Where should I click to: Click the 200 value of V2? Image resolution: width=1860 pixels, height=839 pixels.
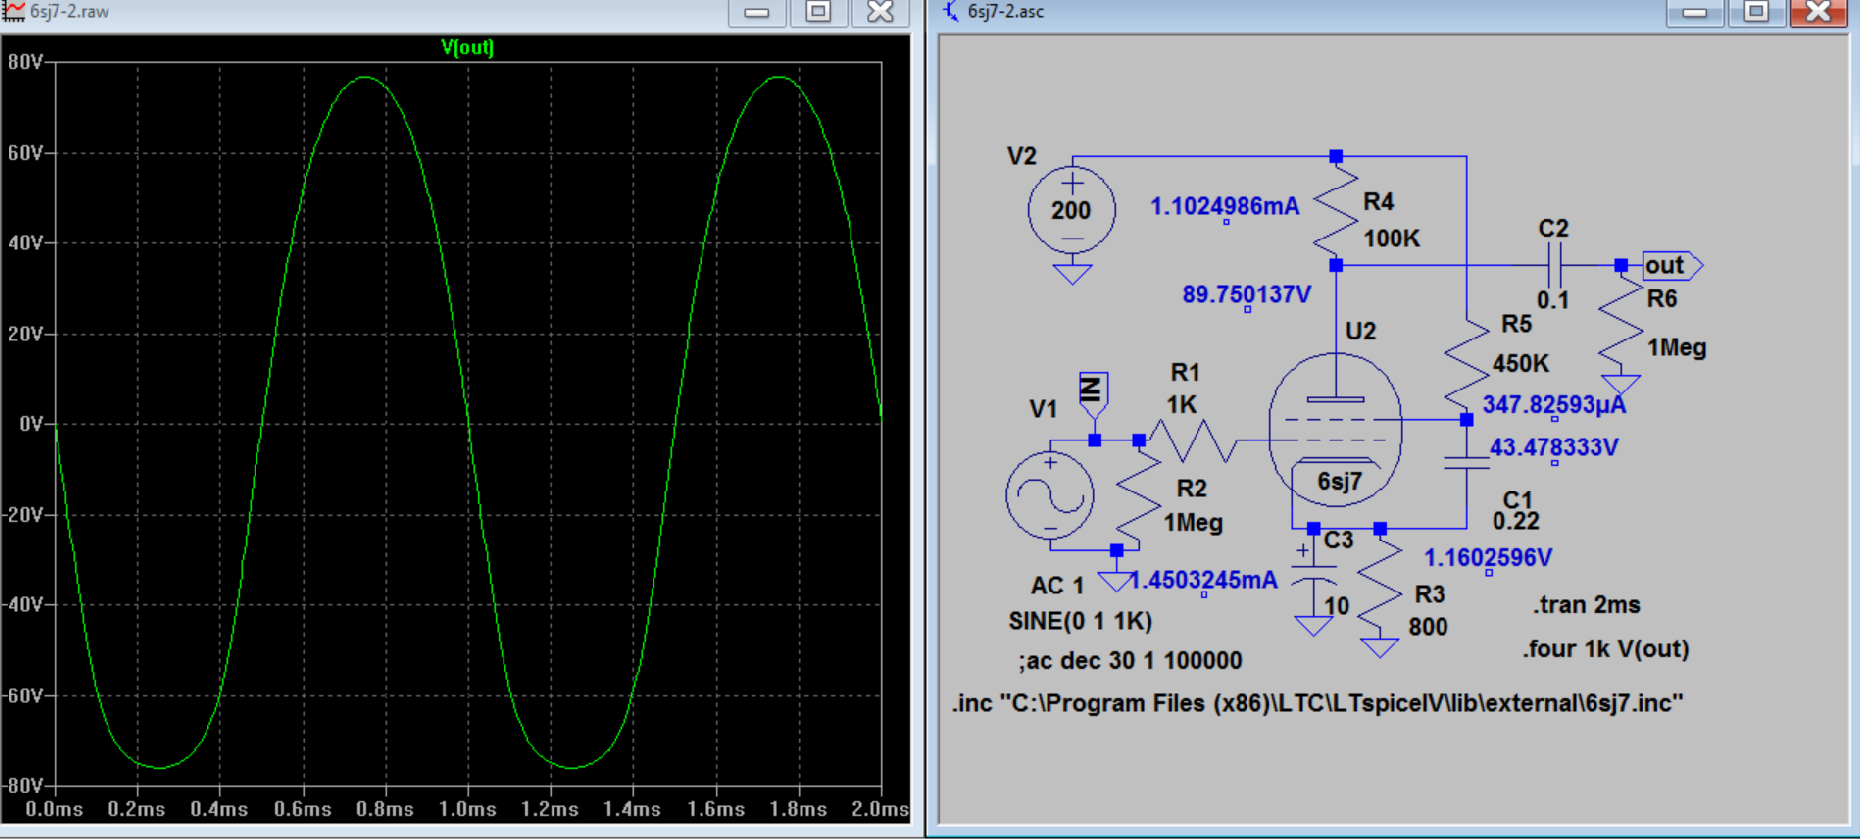click(1071, 211)
